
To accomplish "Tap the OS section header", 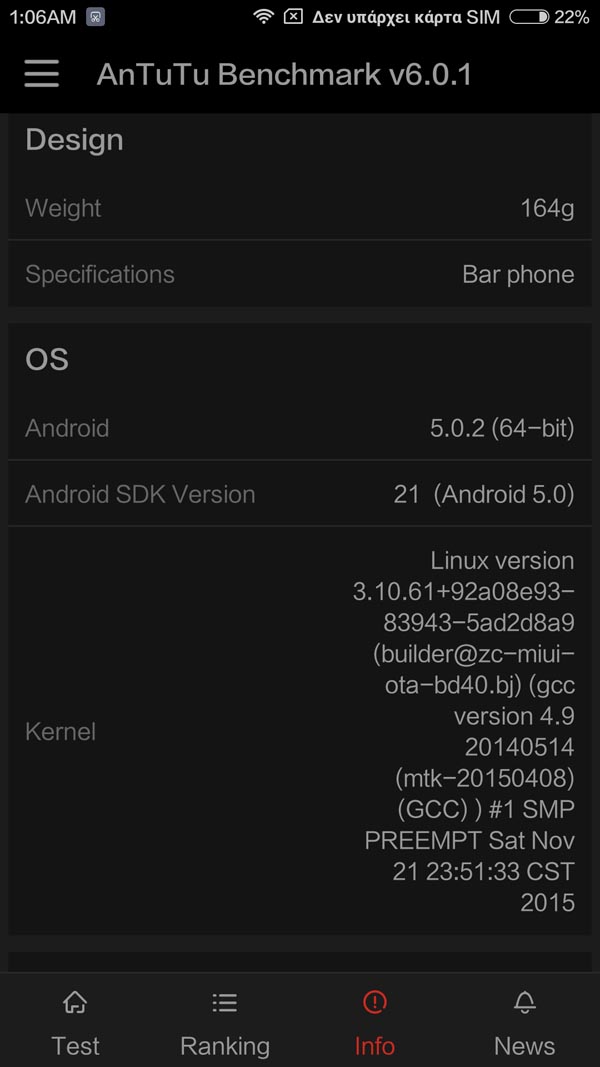I will coord(47,359).
